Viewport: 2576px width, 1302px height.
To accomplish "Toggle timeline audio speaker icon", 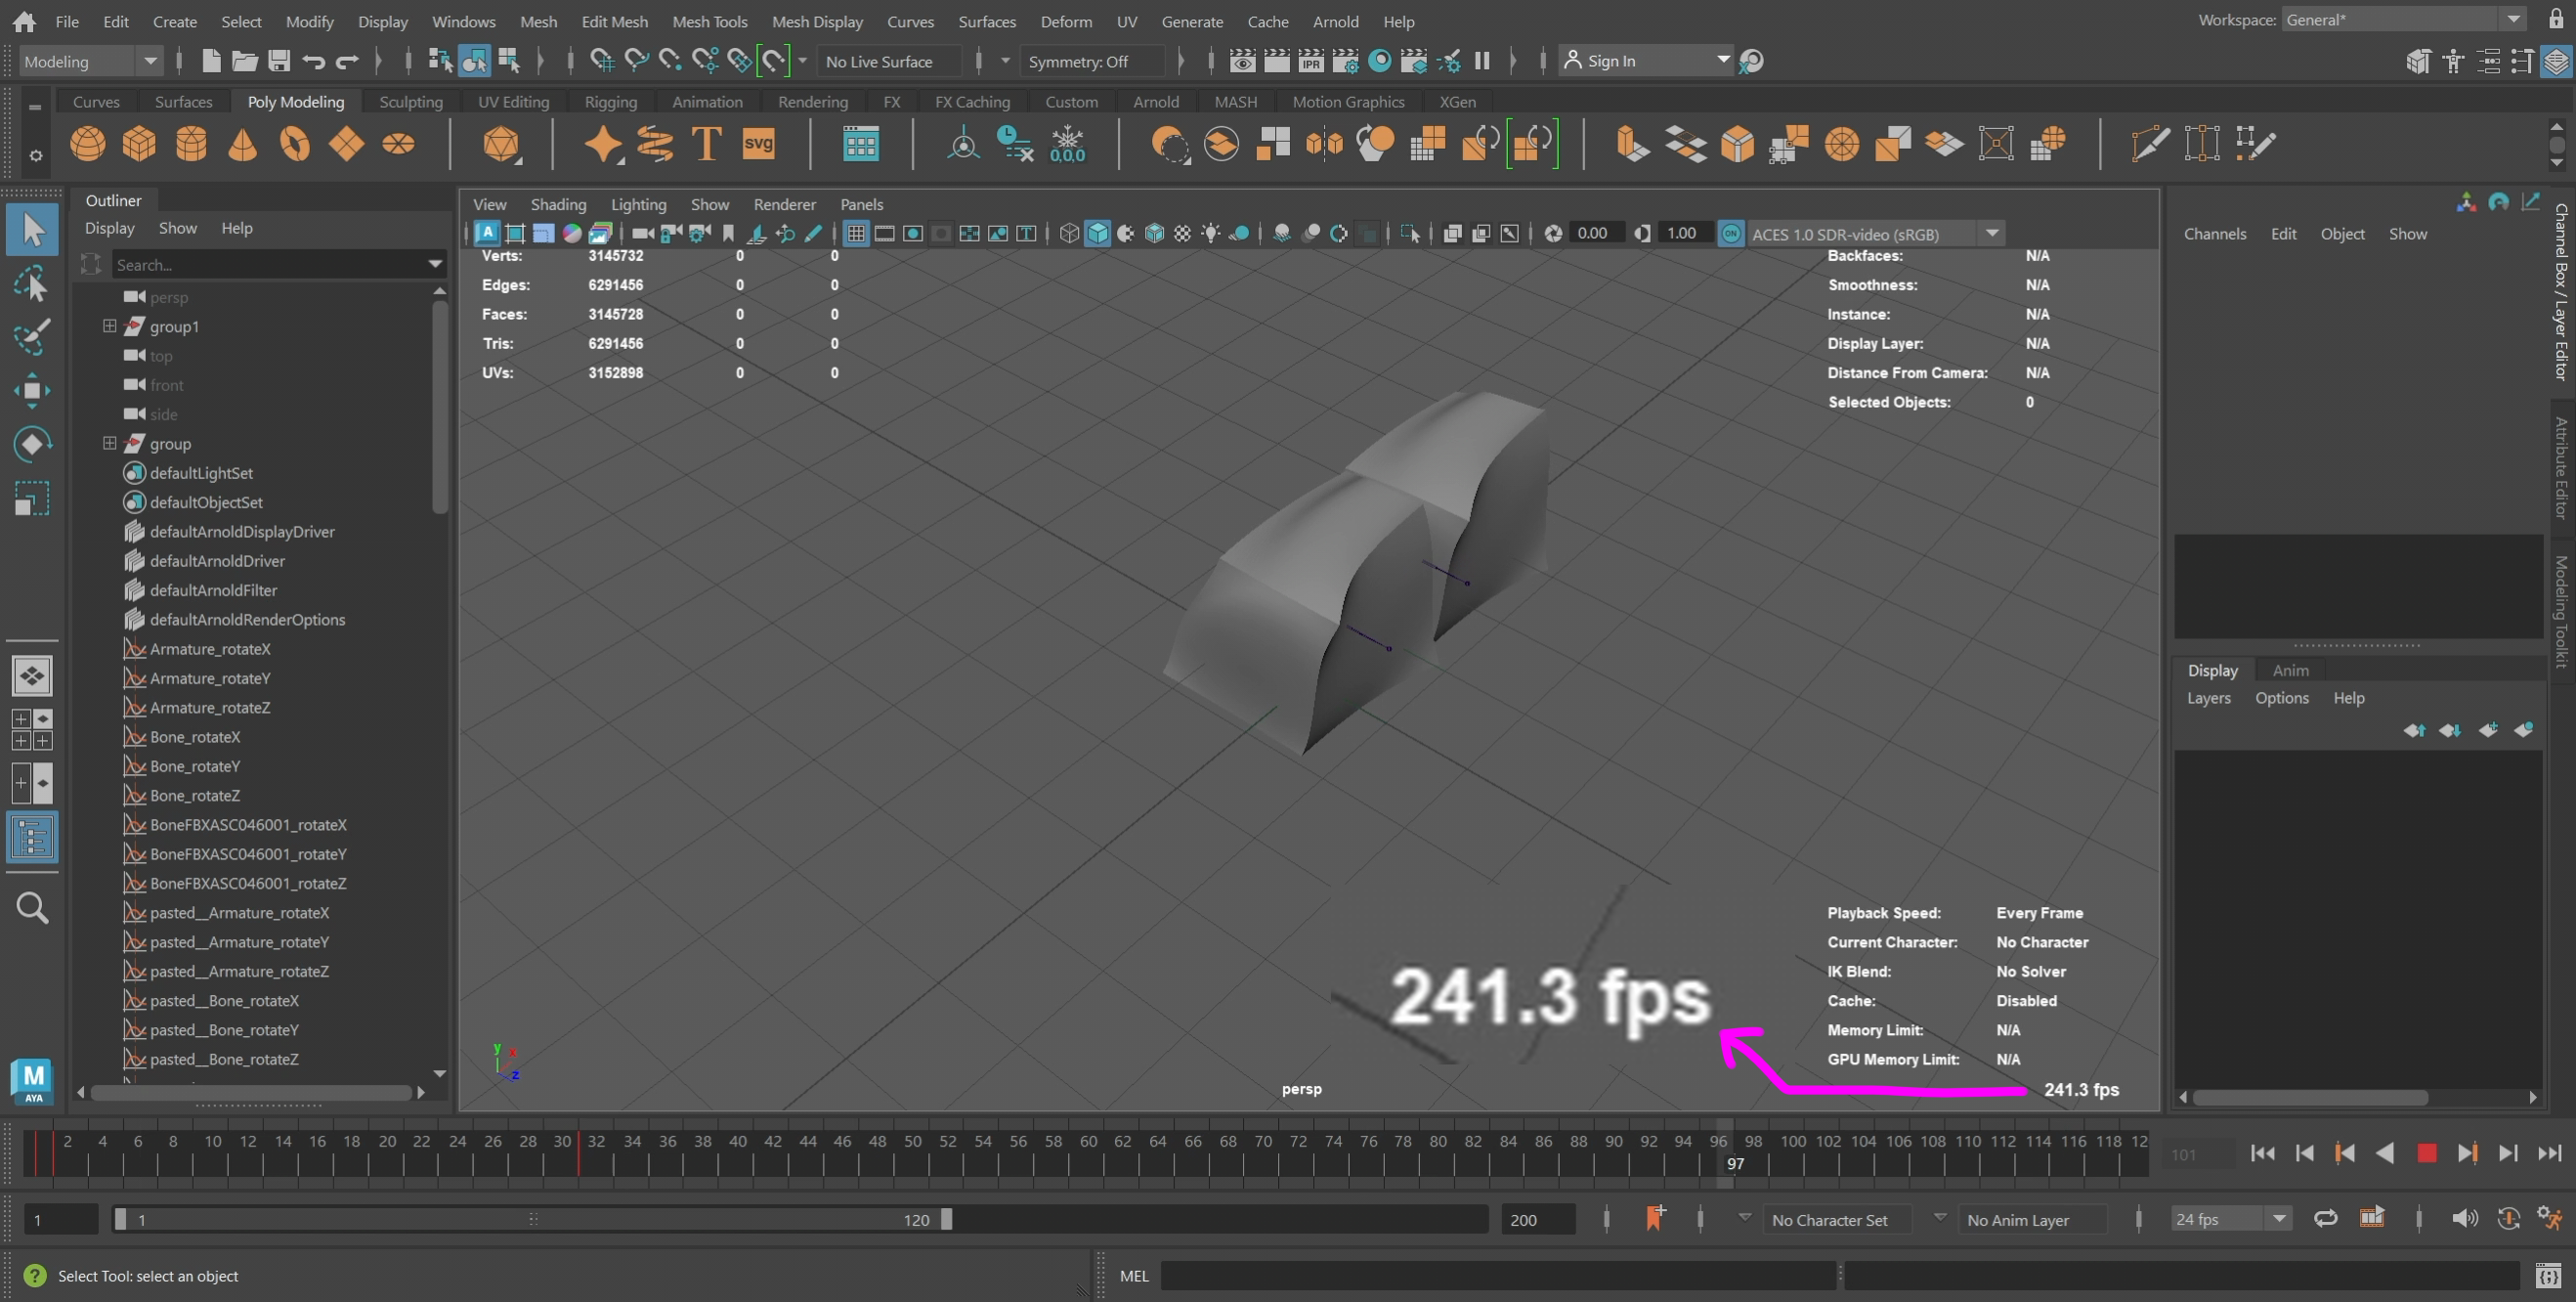I will (2464, 1218).
